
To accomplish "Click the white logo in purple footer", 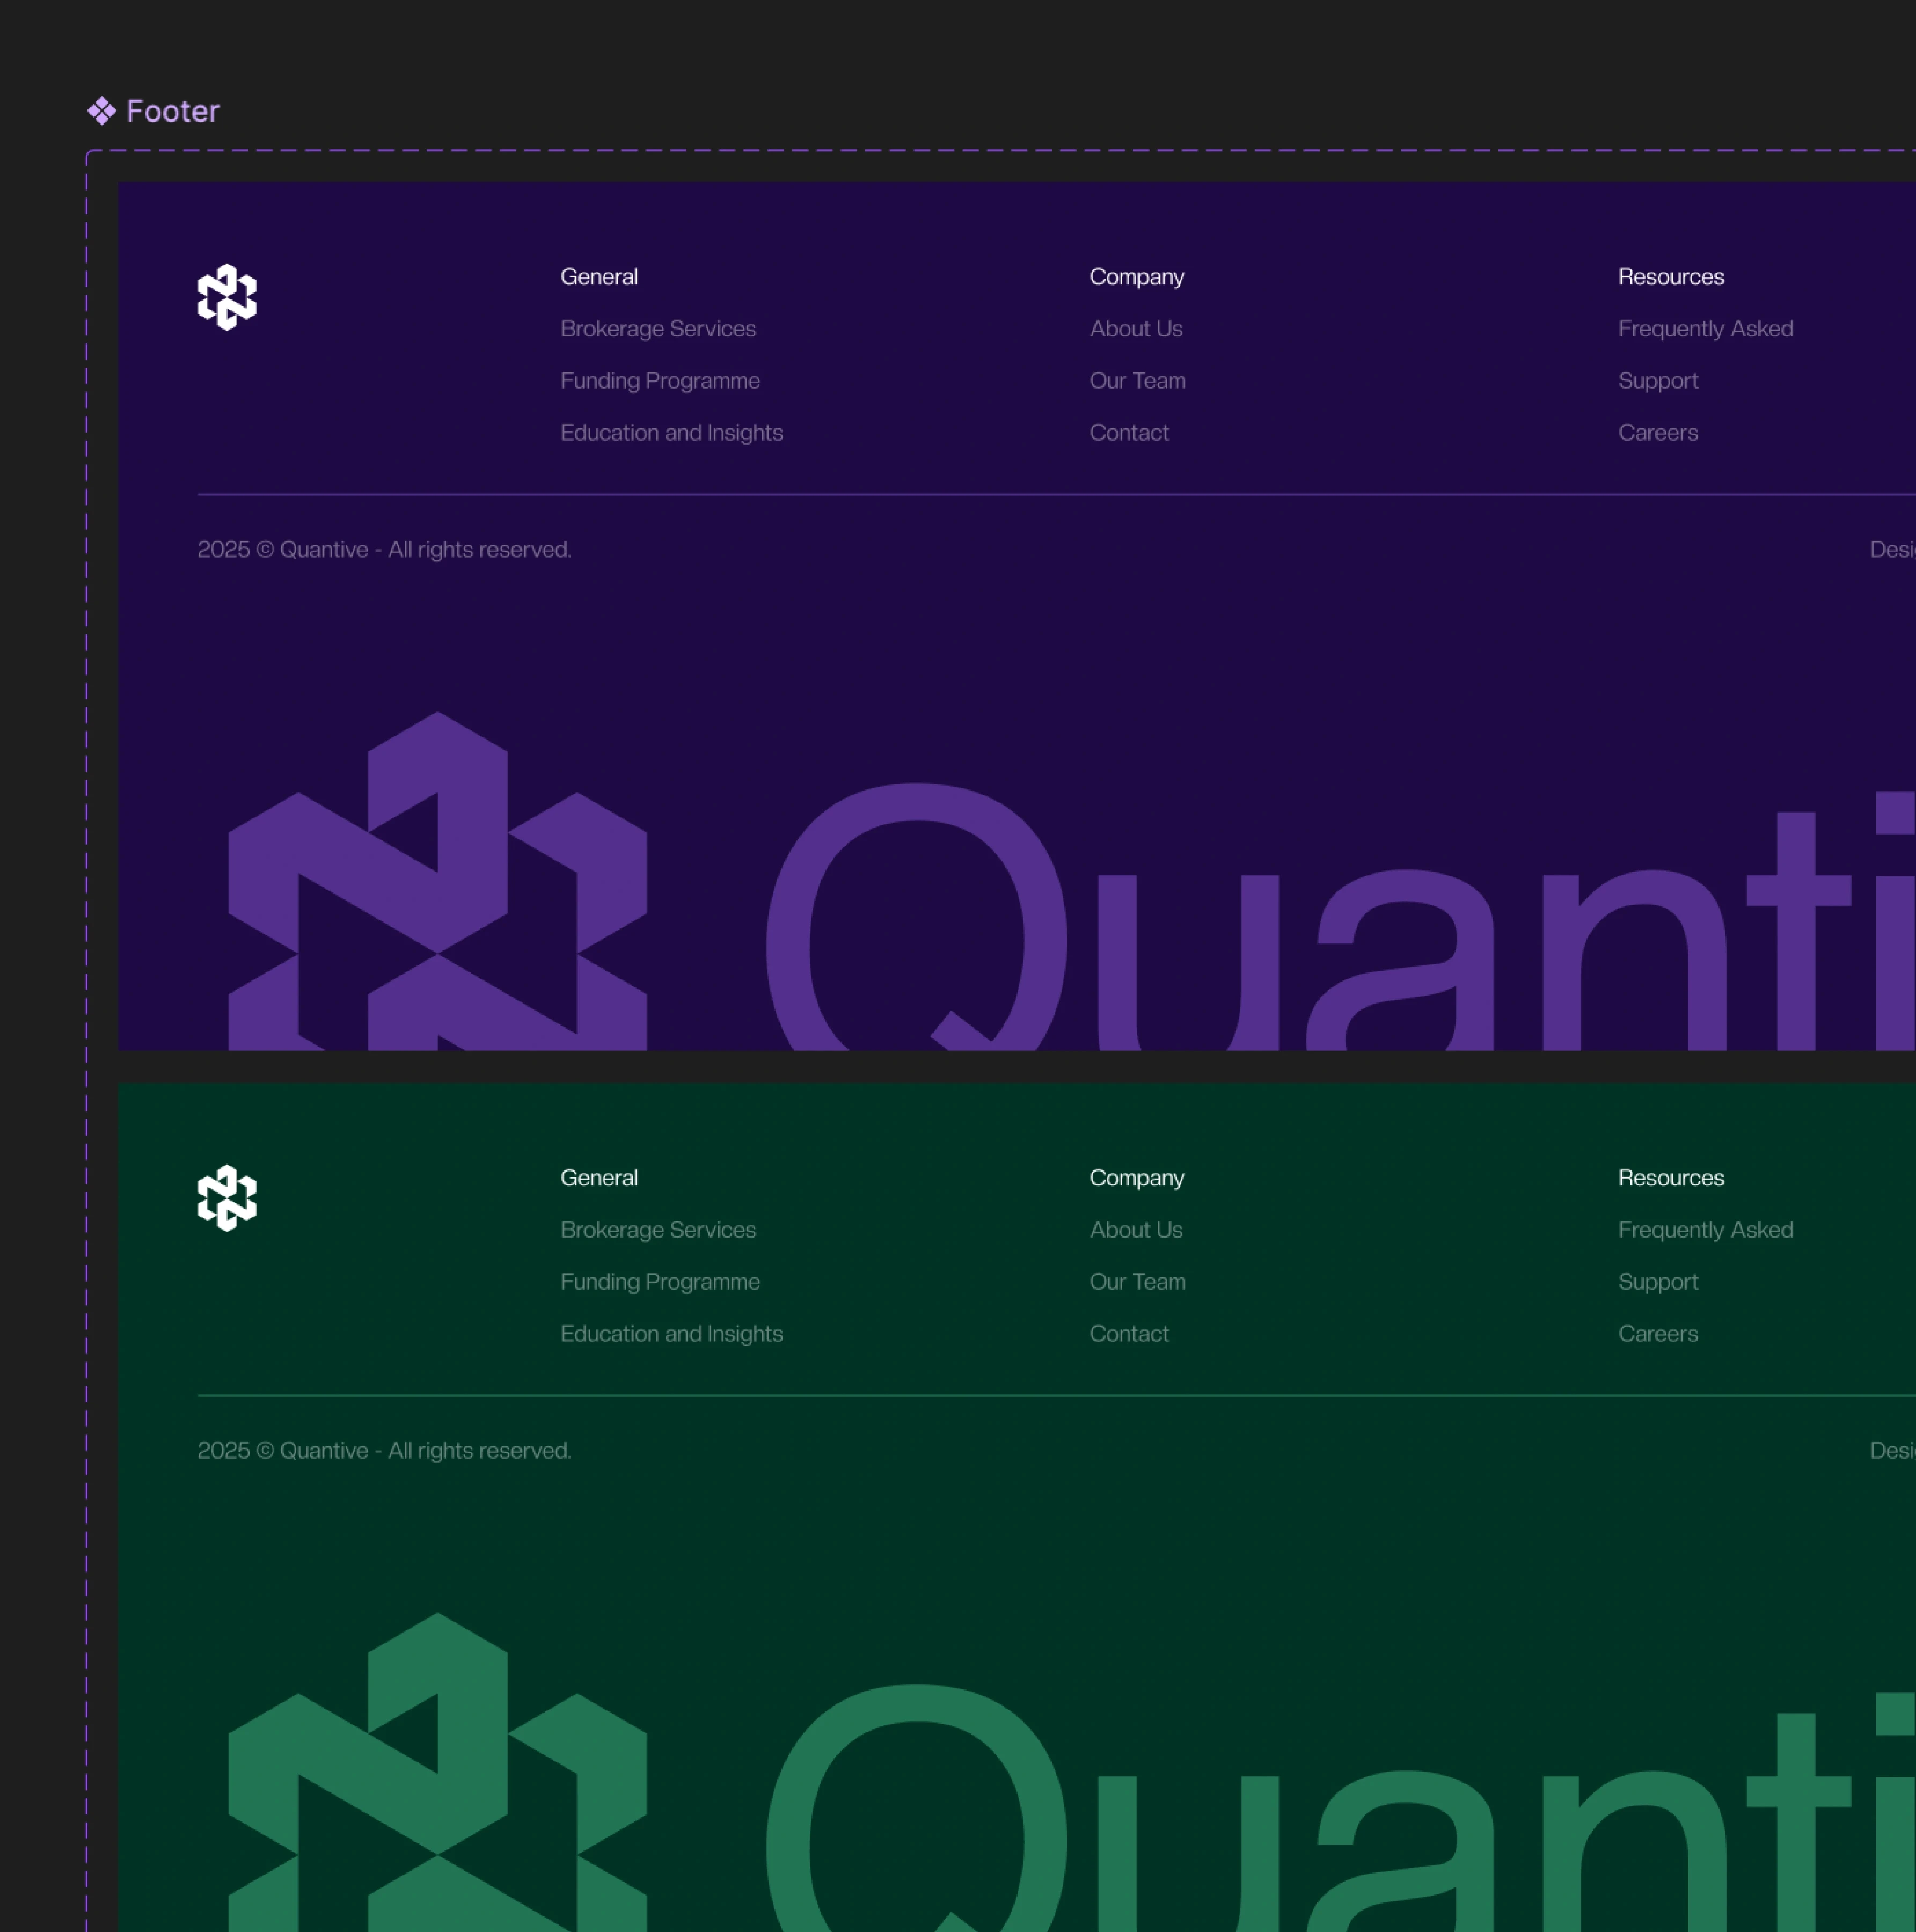I will click(227, 297).
